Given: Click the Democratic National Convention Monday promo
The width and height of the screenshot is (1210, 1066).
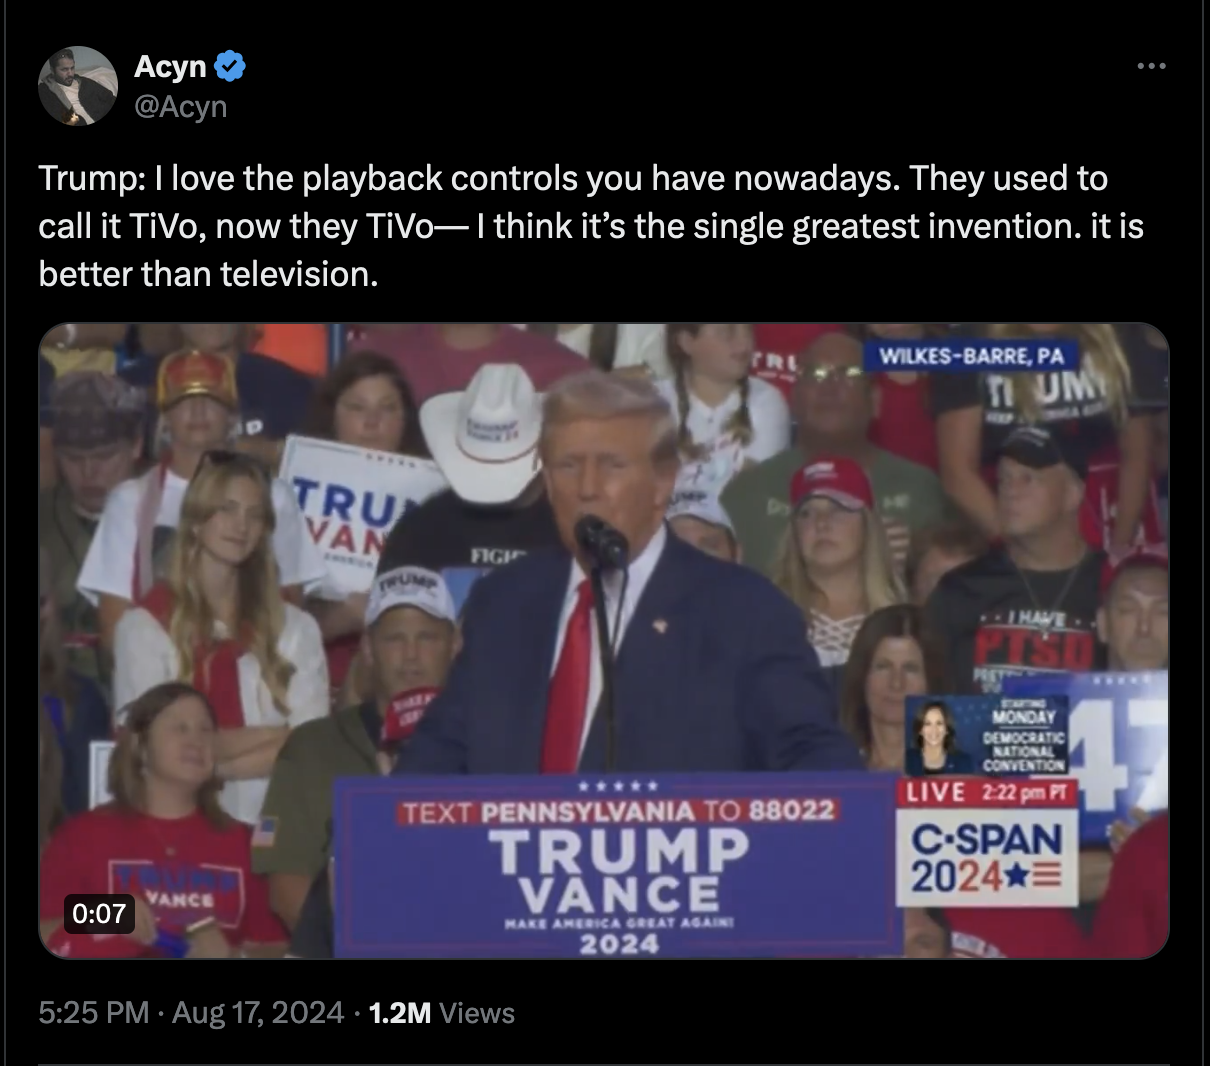Looking at the screenshot, I should [x=988, y=737].
